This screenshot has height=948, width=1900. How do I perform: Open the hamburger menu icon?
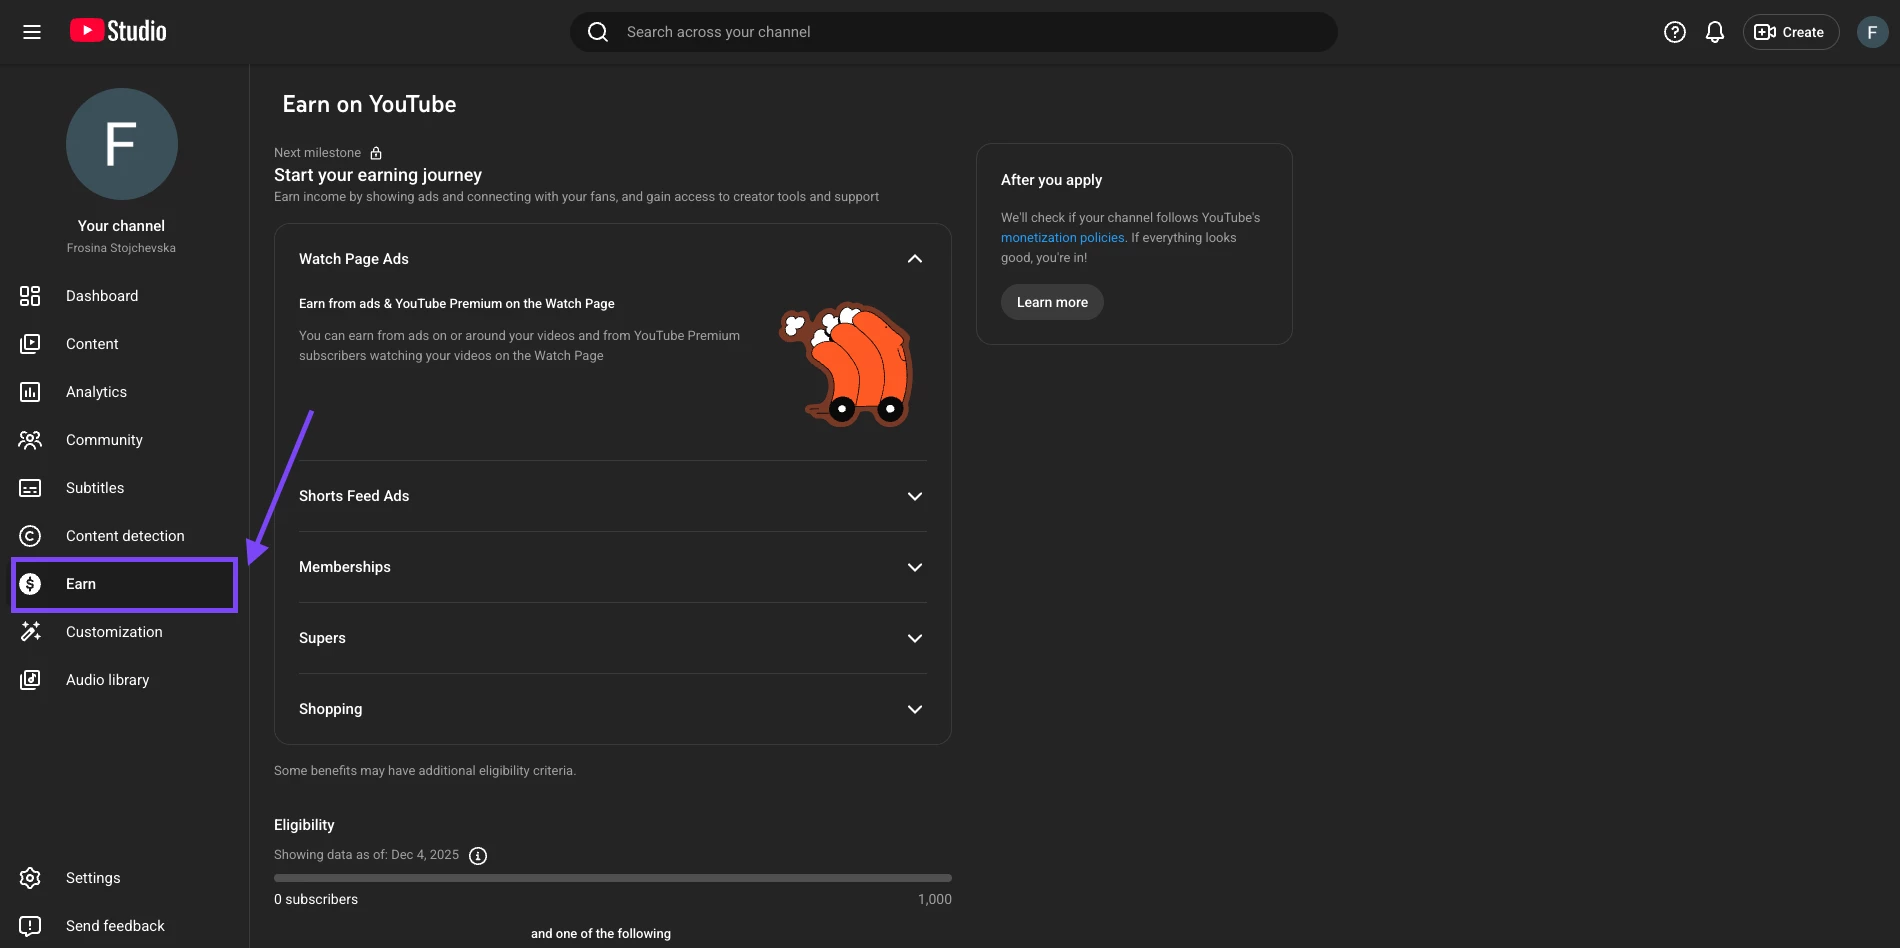[x=32, y=32]
